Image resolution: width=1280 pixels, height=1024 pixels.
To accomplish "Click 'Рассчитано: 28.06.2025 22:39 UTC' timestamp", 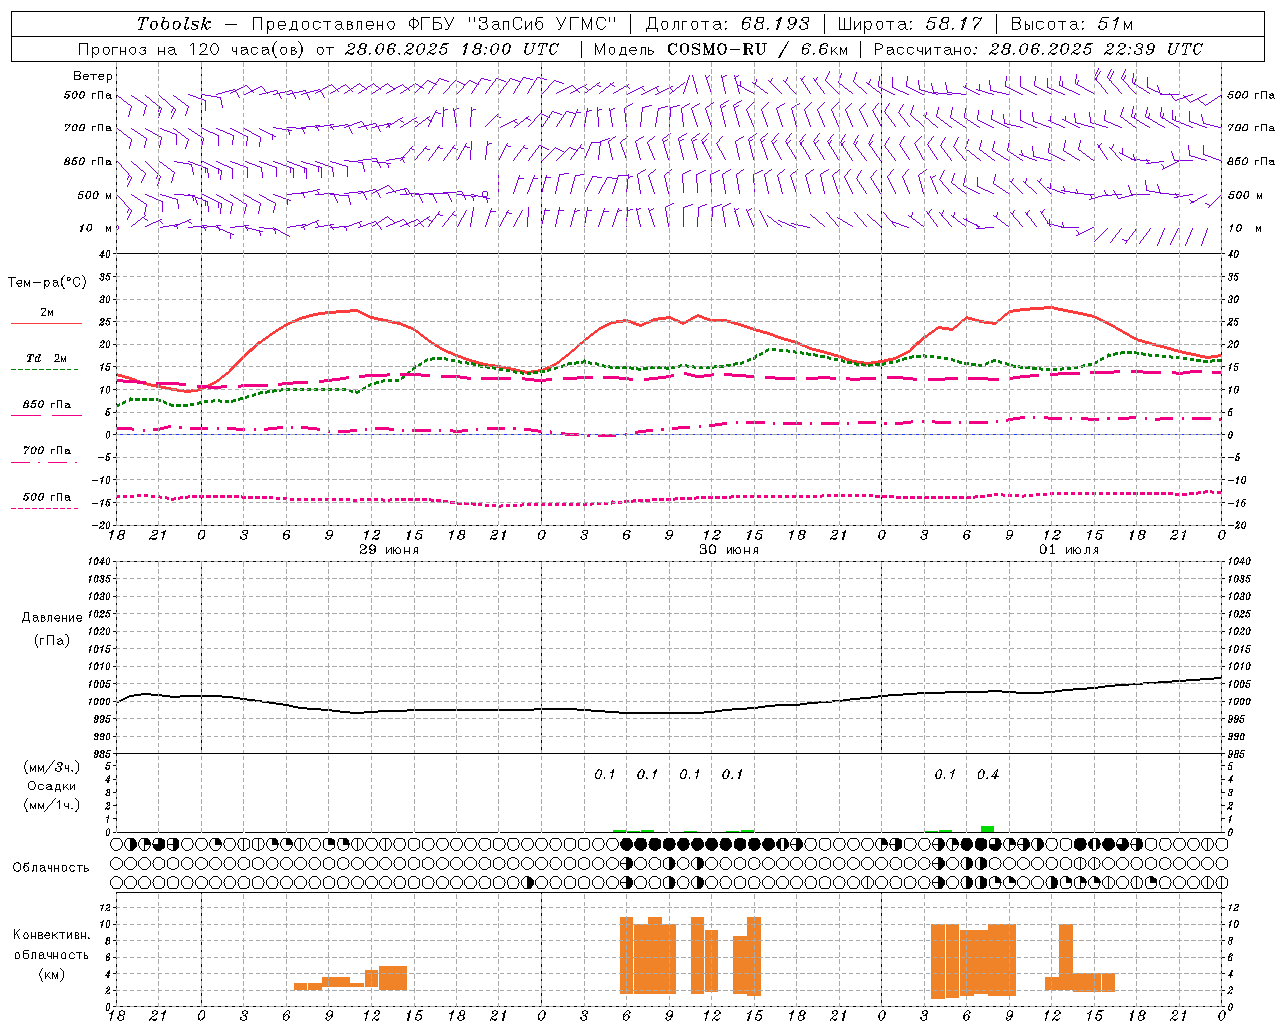I will [1038, 49].
